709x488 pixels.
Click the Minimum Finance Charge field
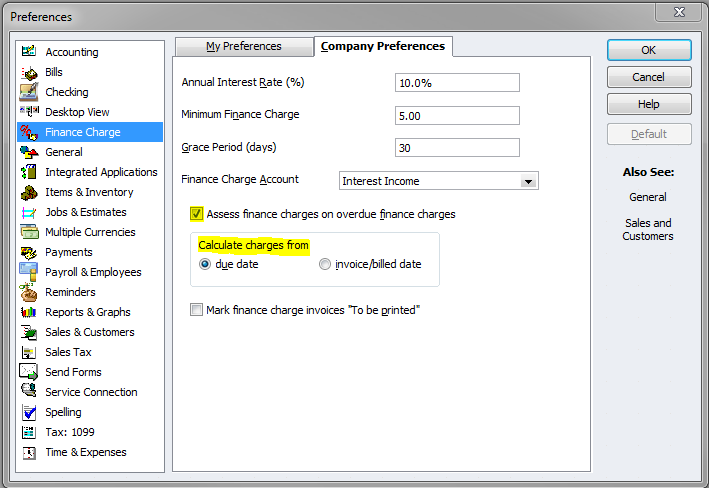(457, 116)
